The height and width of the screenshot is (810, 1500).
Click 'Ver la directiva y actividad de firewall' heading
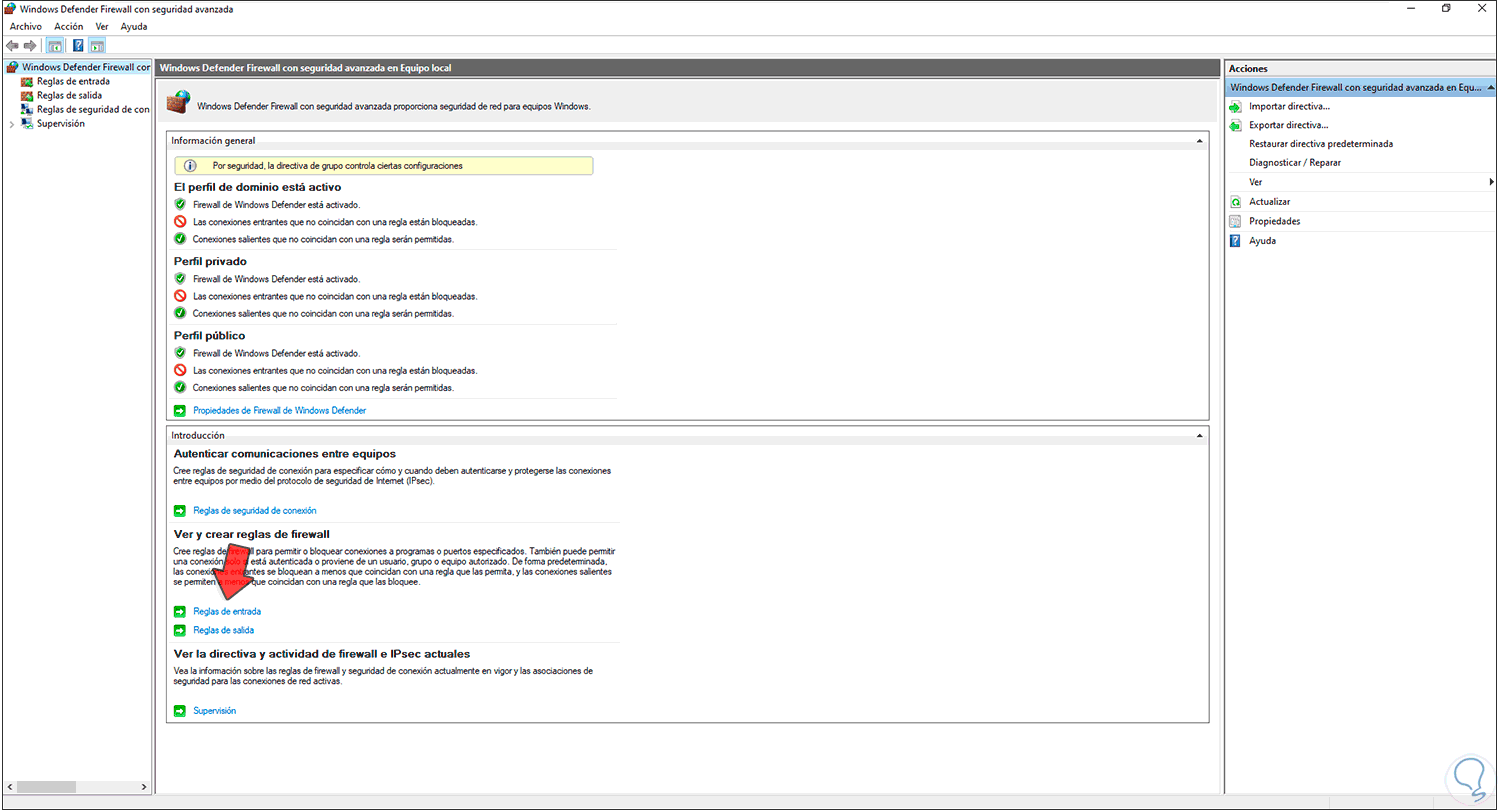(x=322, y=654)
